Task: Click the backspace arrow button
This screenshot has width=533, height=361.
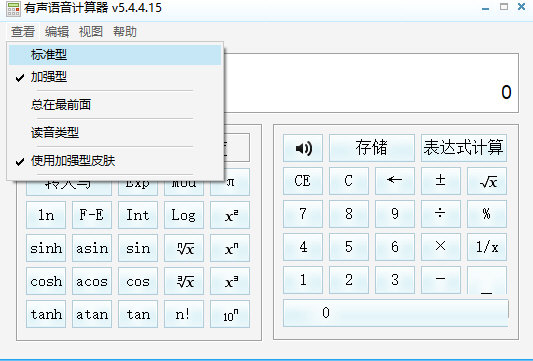Action: click(395, 180)
